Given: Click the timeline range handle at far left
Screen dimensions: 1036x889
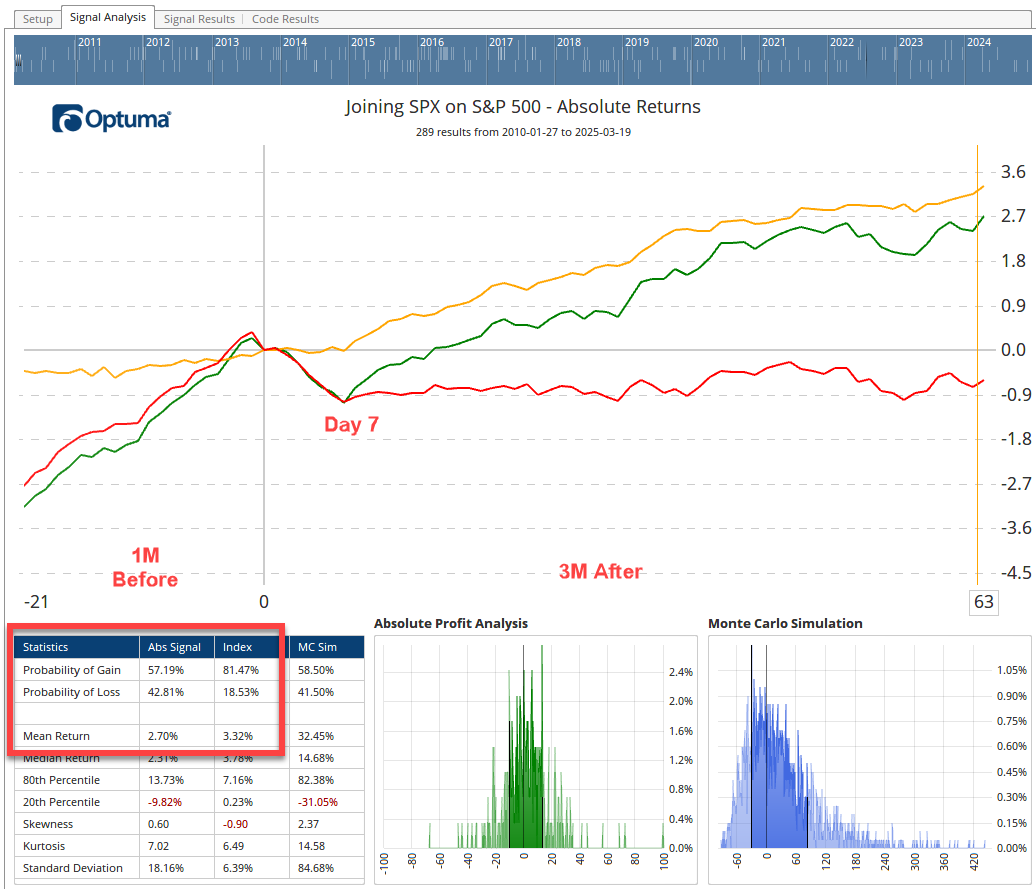Looking at the screenshot, I should click(x=19, y=63).
